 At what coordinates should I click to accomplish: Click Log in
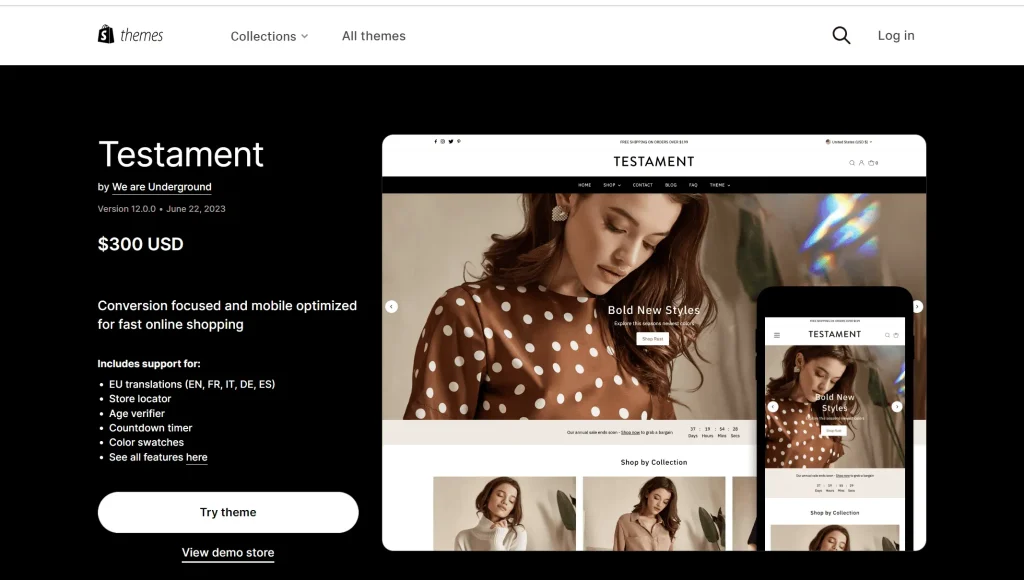[895, 35]
